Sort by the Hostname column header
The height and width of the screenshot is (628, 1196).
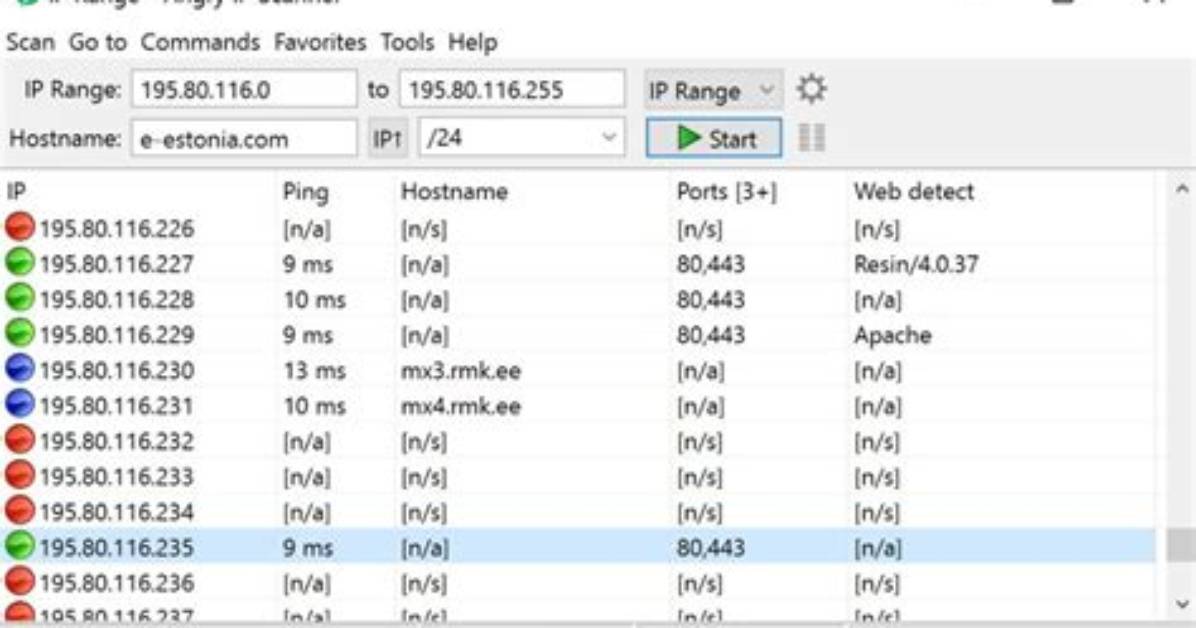(x=454, y=191)
